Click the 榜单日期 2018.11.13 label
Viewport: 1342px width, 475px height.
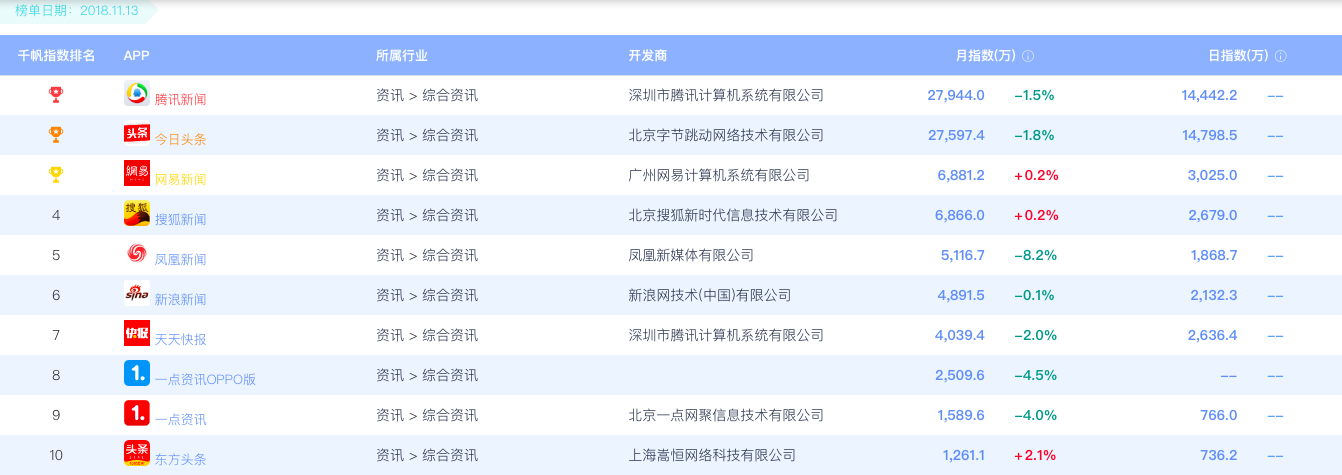[x=79, y=10]
